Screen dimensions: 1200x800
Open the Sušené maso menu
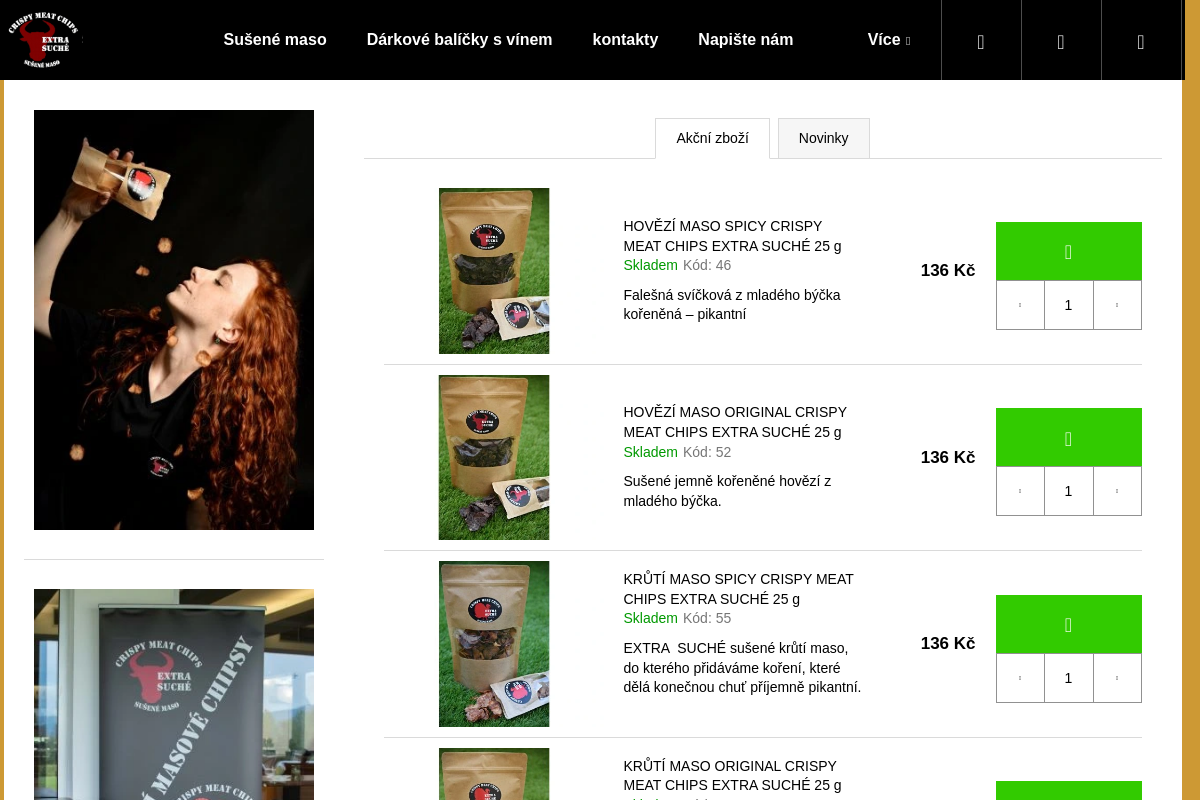275,40
